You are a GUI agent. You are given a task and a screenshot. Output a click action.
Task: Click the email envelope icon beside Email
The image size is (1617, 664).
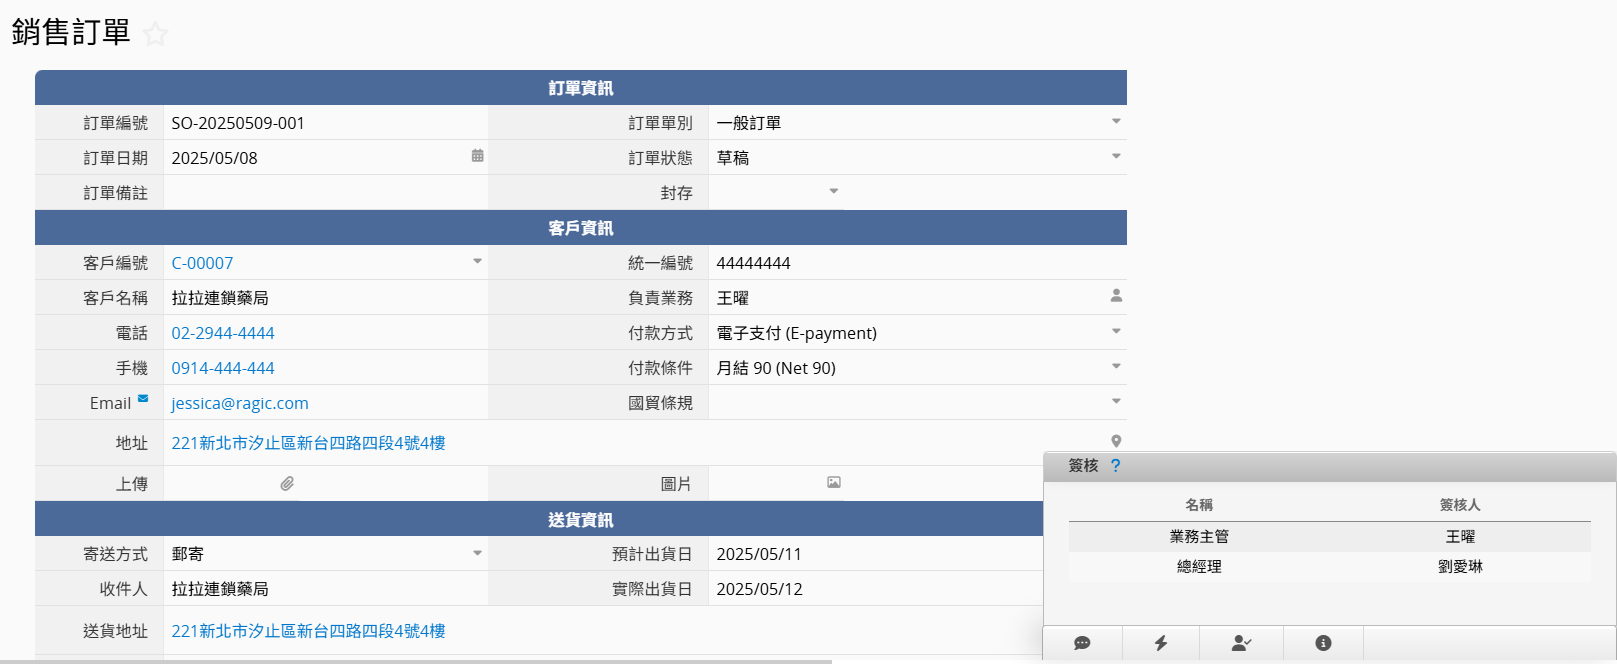[x=143, y=398]
